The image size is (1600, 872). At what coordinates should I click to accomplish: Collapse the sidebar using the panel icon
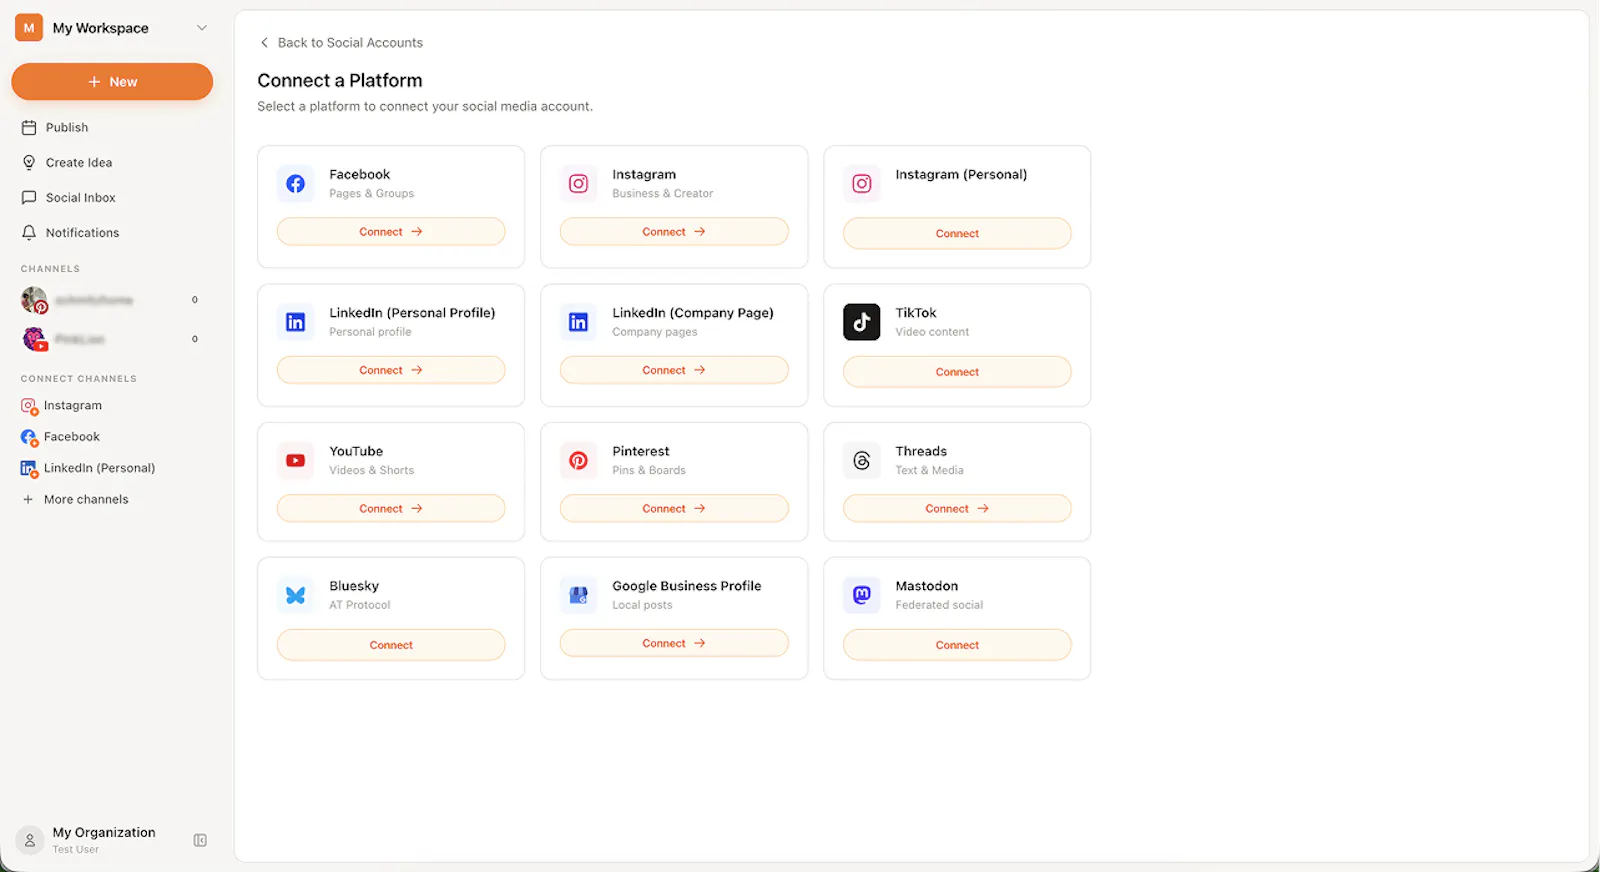point(200,840)
